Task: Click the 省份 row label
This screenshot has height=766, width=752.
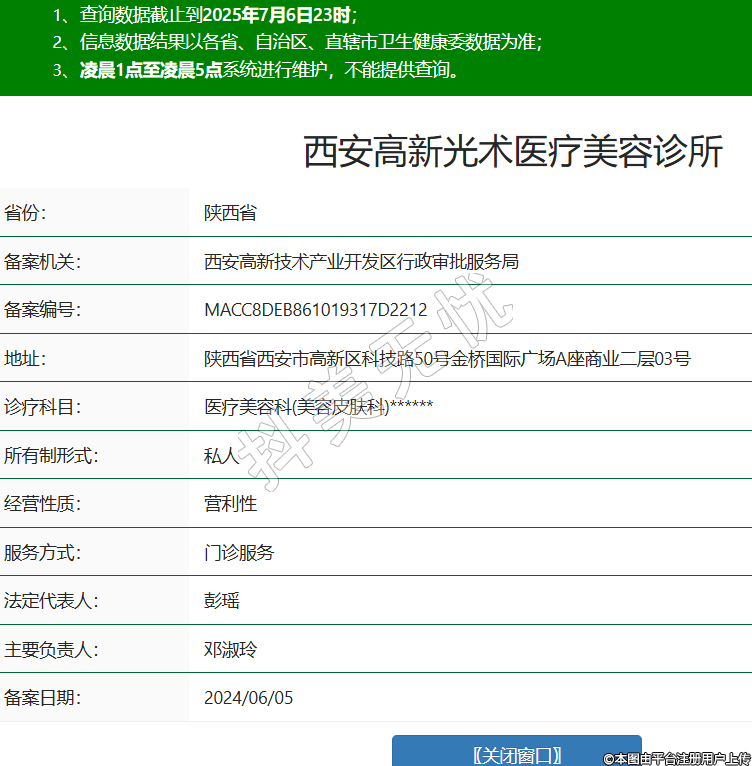Action: (x=25, y=213)
